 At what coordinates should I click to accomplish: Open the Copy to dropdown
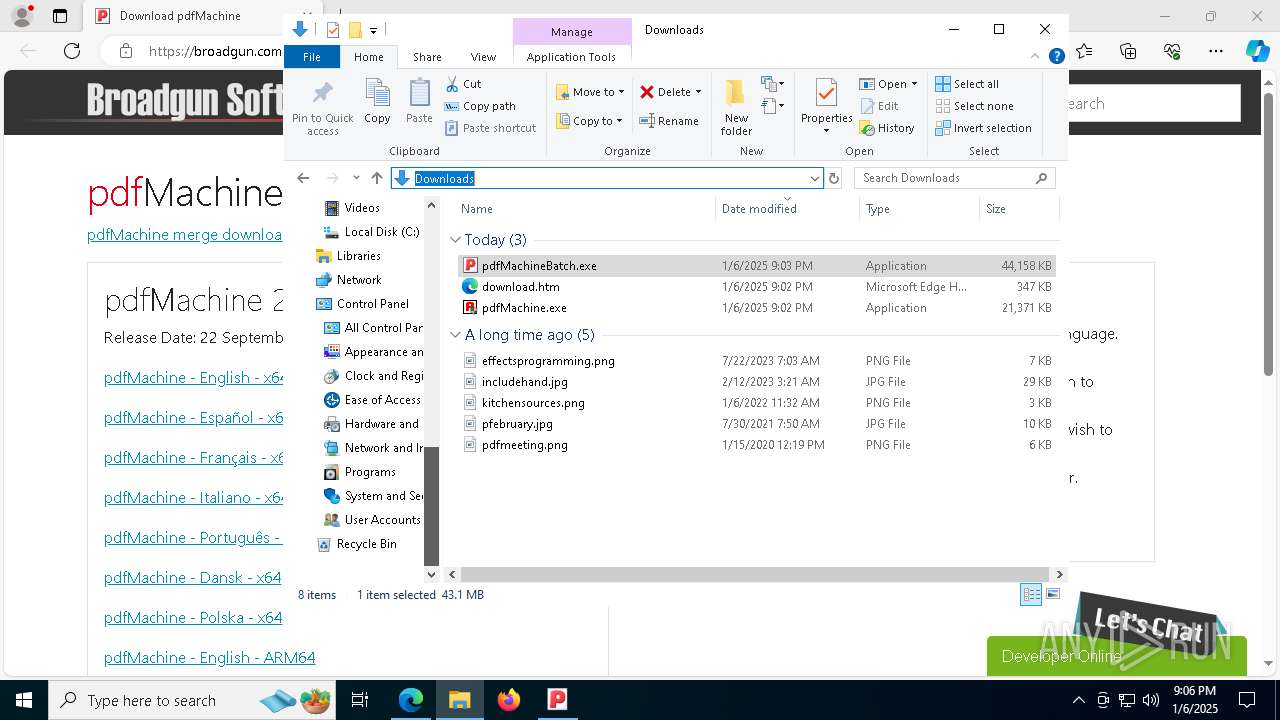590,121
